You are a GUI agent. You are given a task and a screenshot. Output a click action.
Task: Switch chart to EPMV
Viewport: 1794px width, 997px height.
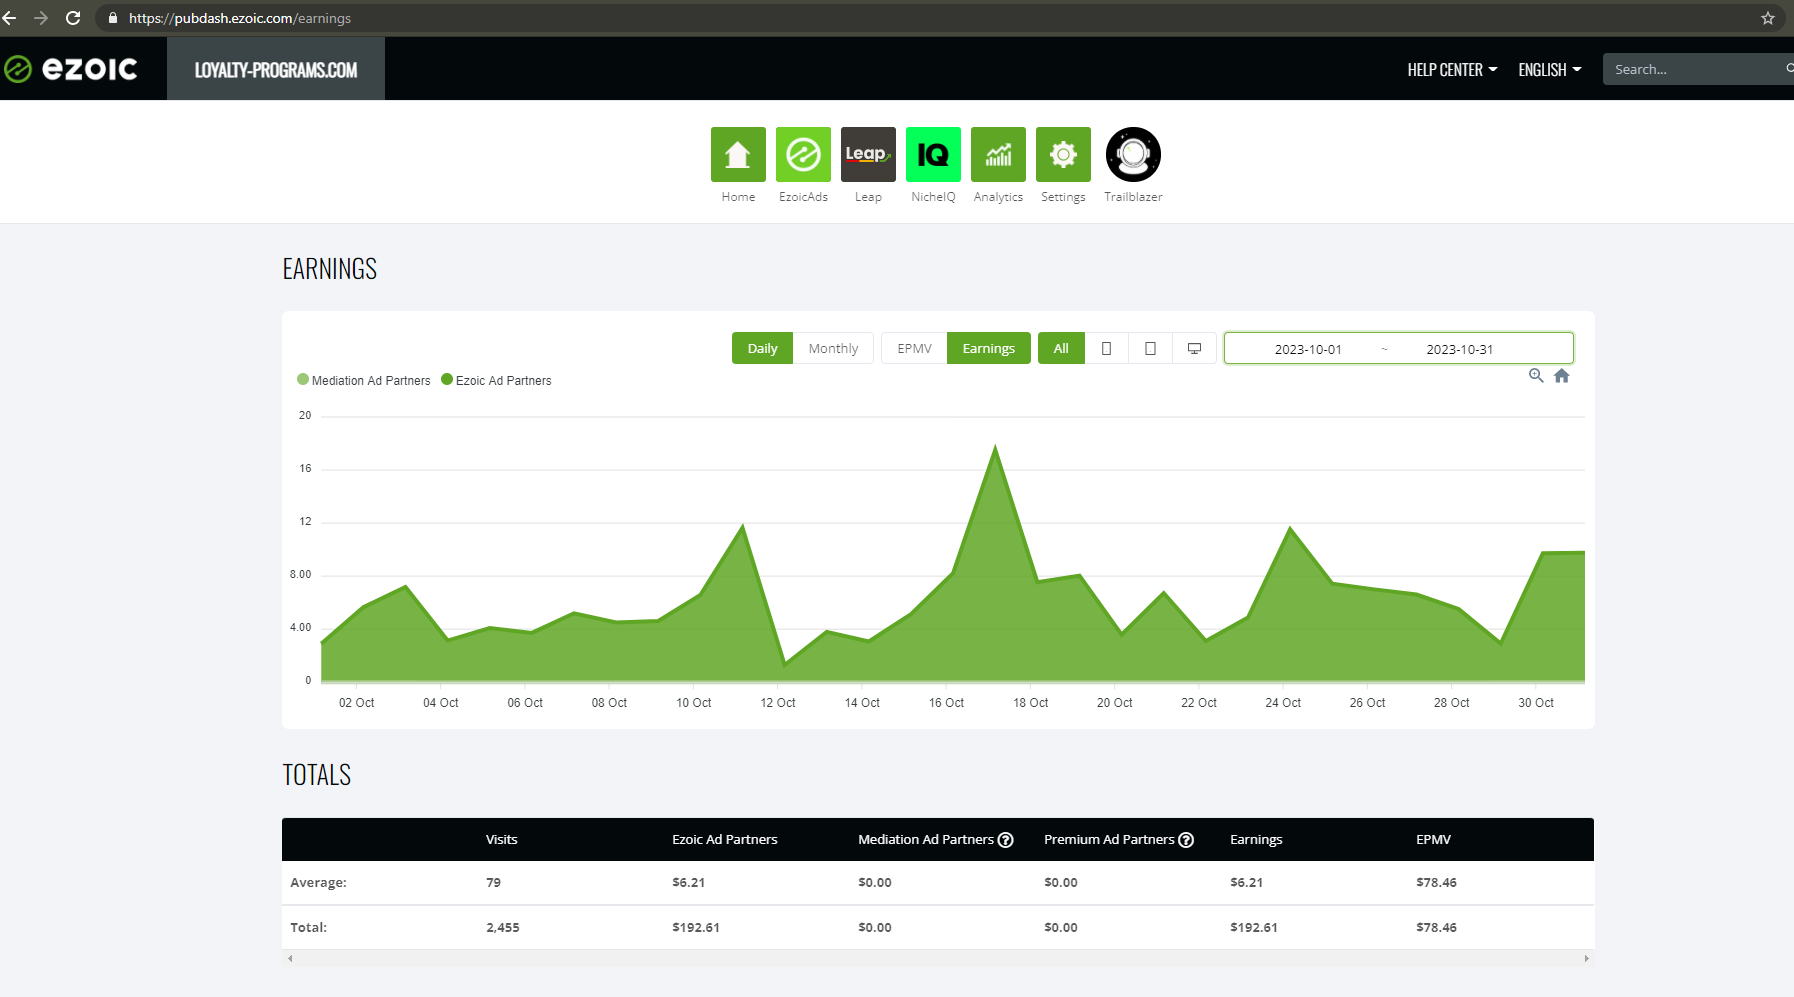(914, 348)
